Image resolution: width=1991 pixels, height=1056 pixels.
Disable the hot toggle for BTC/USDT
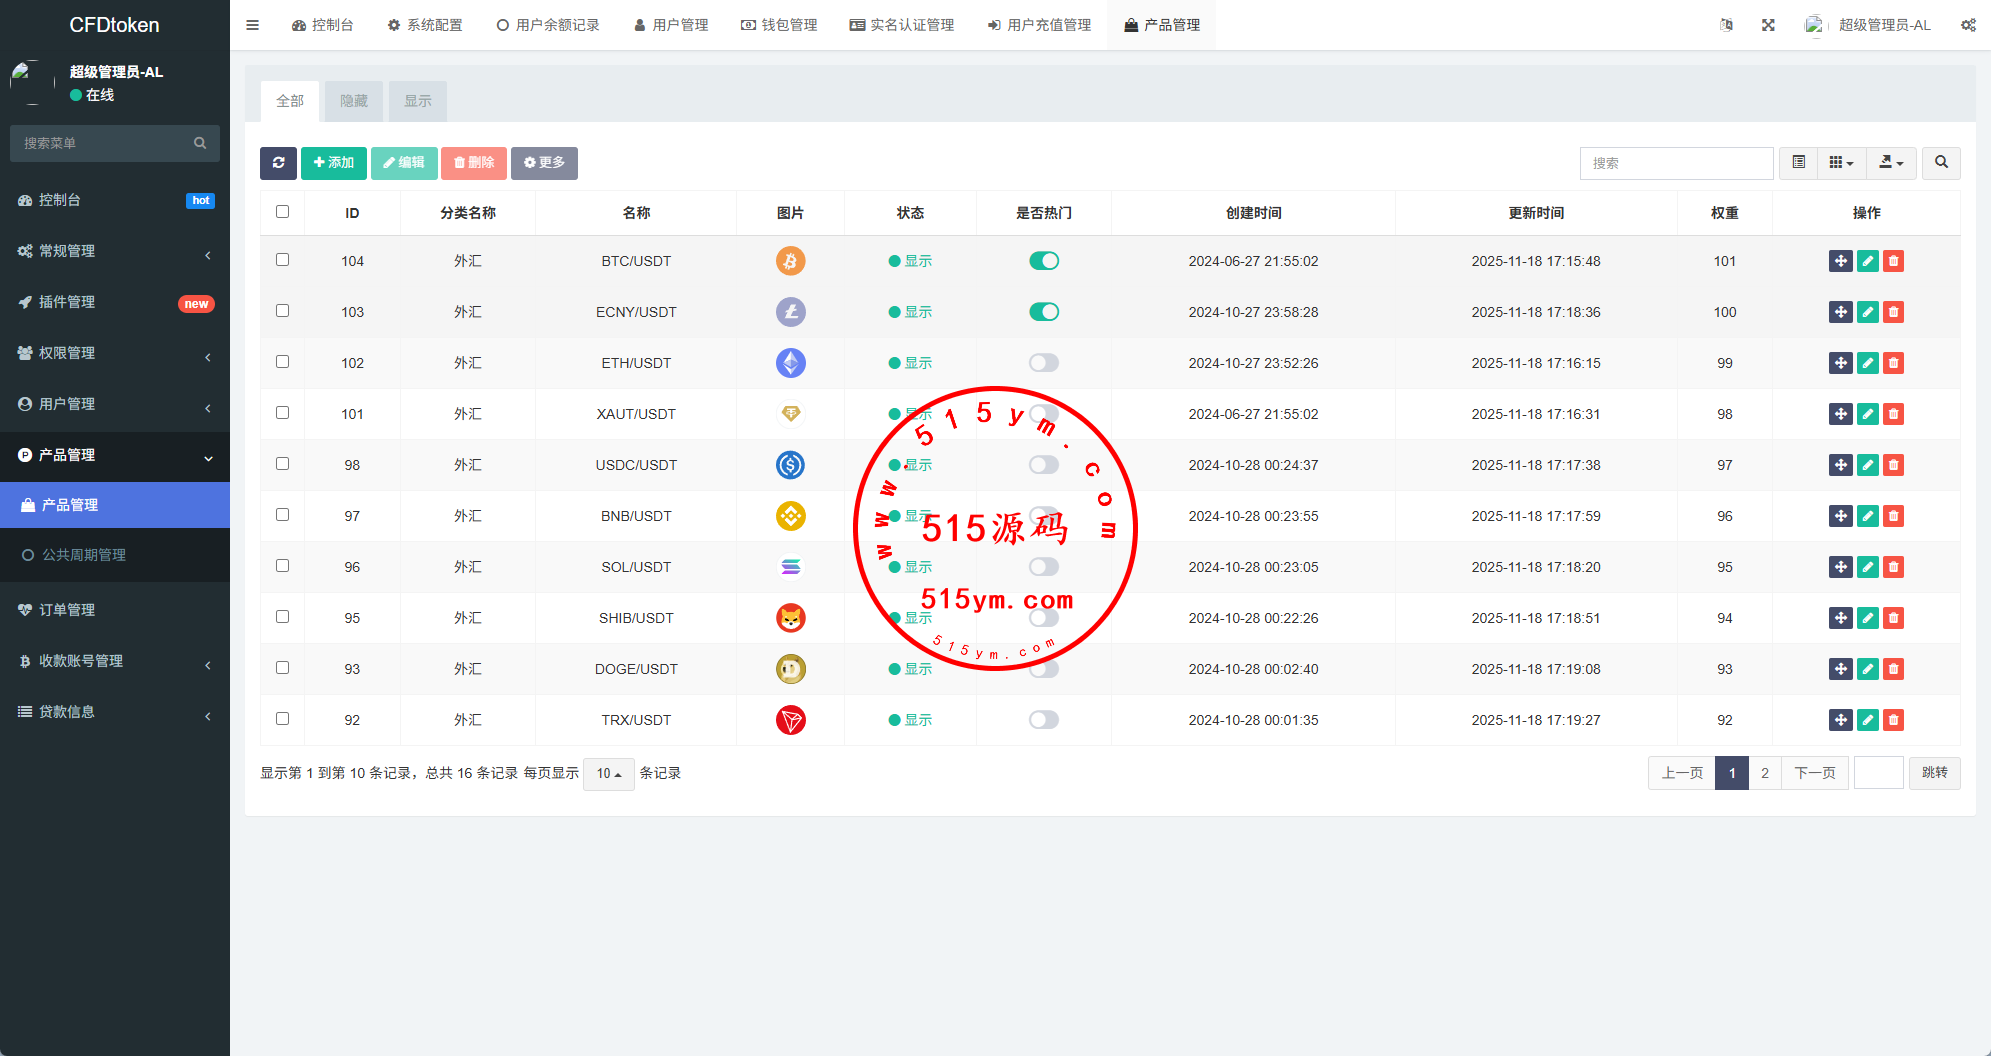tap(1043, 261)
